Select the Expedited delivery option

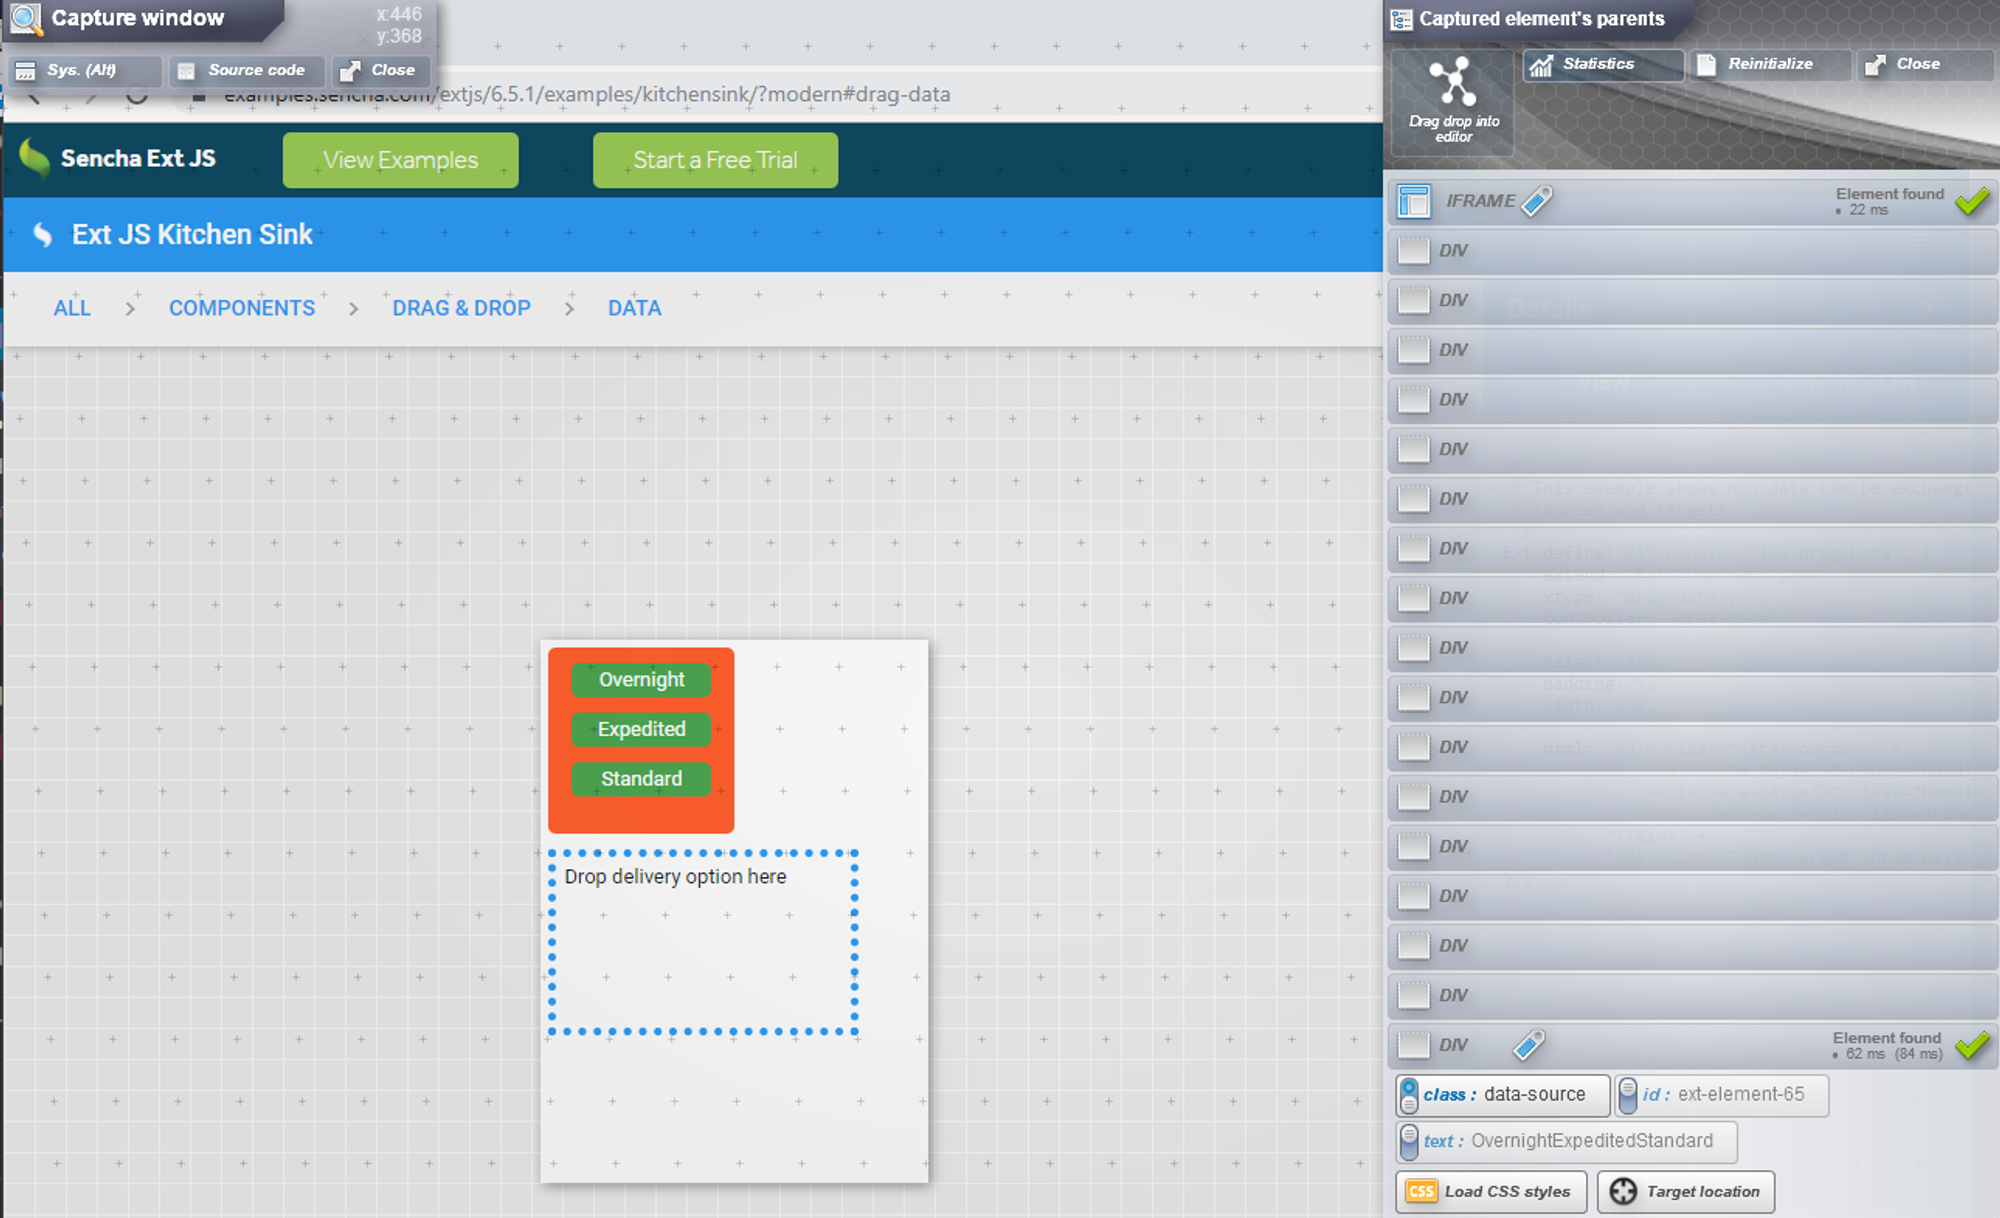641,729
